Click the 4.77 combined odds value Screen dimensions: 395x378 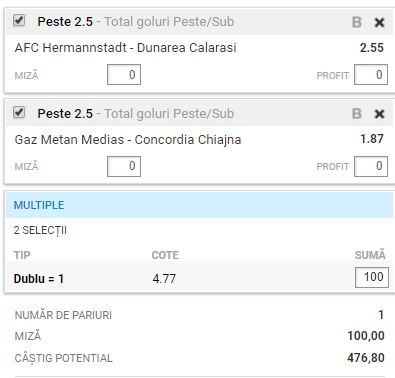point(164,278)
